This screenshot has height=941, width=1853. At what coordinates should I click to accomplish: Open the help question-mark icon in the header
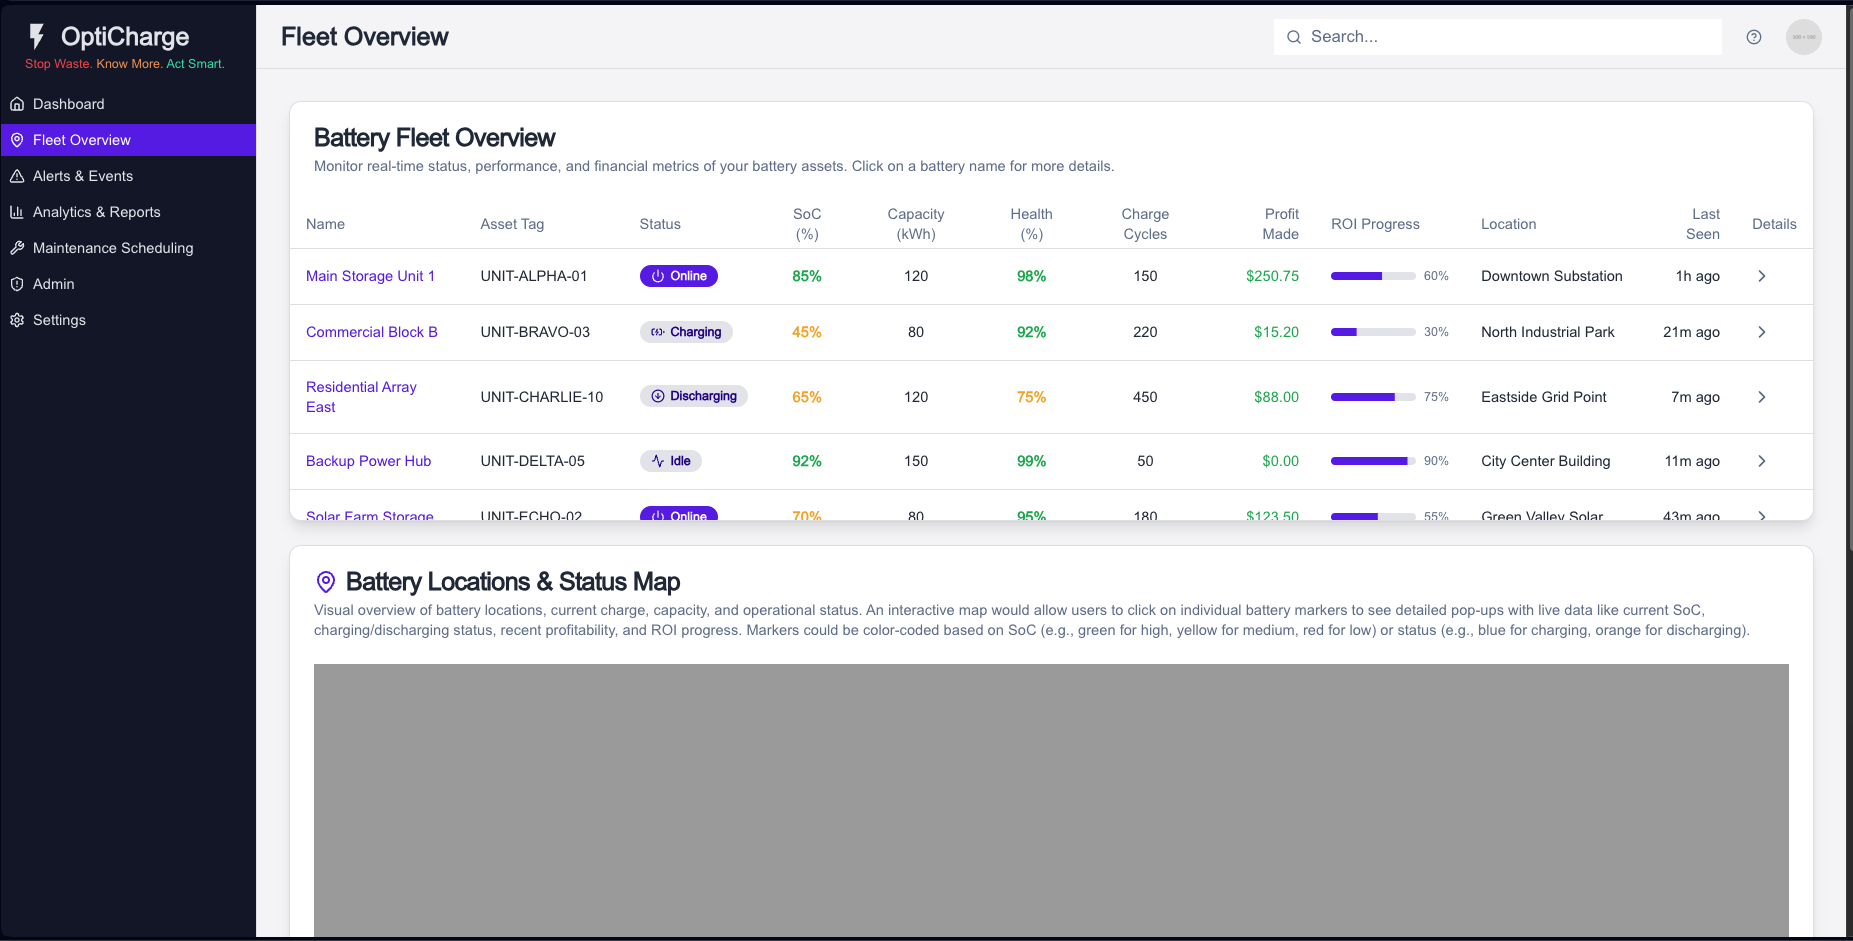(x=1754, y=36)
